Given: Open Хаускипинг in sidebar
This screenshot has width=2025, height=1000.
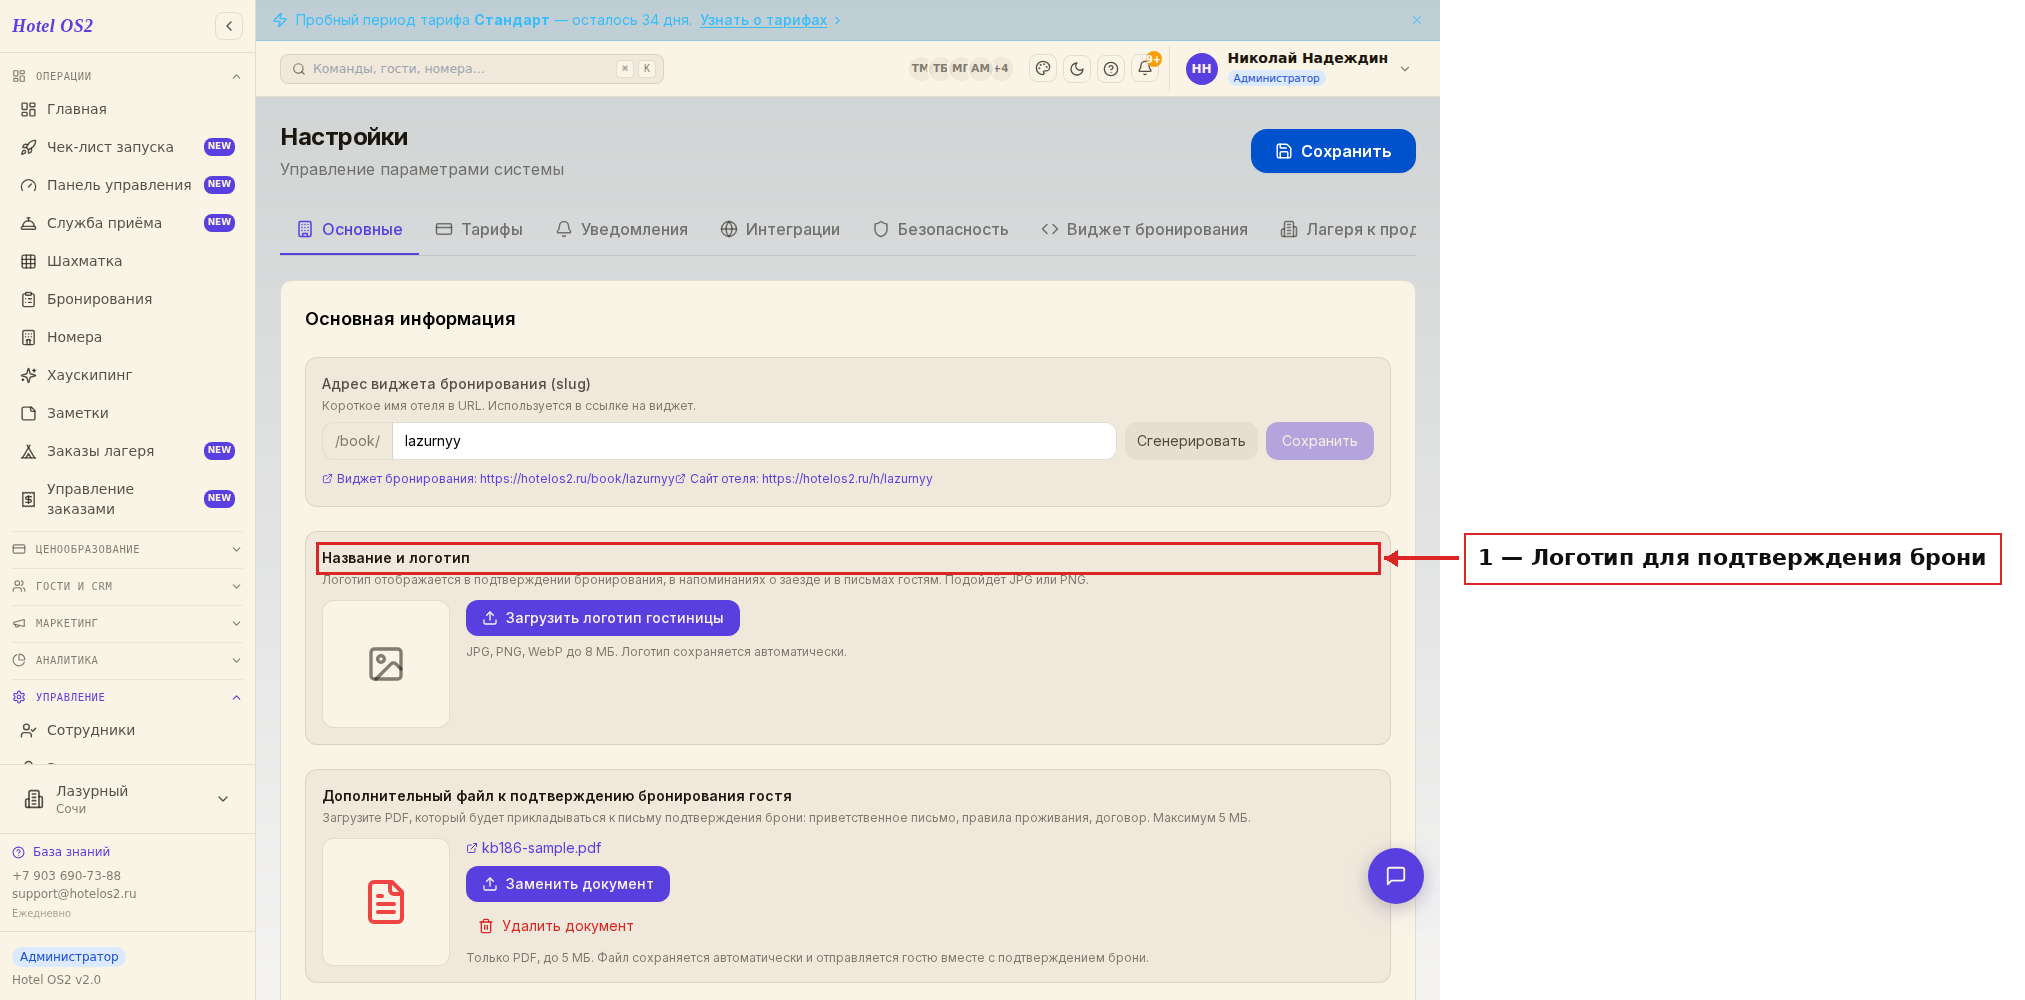Looking at the screenshot, I should click(x=127, y=375).
